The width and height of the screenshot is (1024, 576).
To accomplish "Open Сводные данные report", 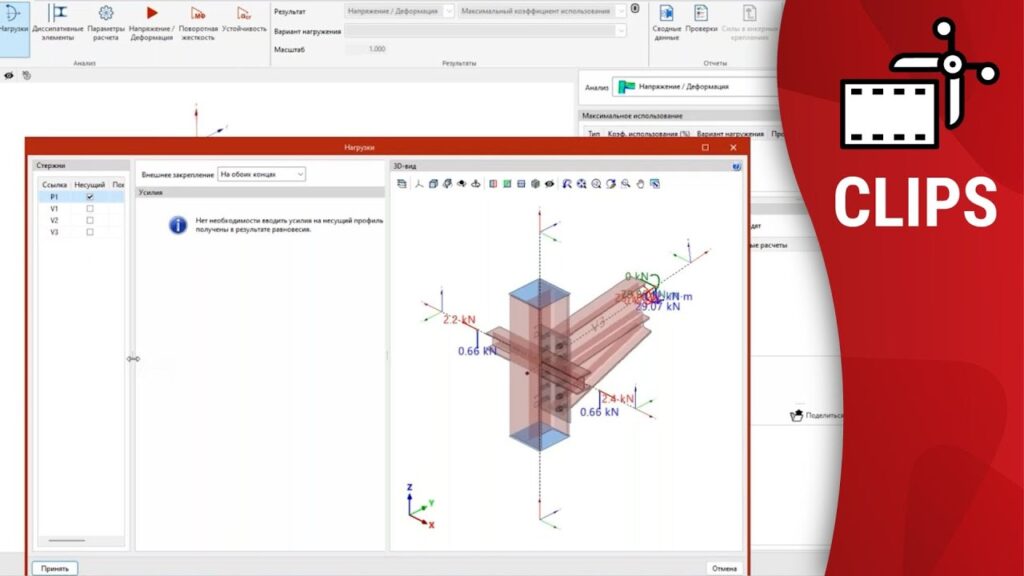I will click(x=667, y=13).
